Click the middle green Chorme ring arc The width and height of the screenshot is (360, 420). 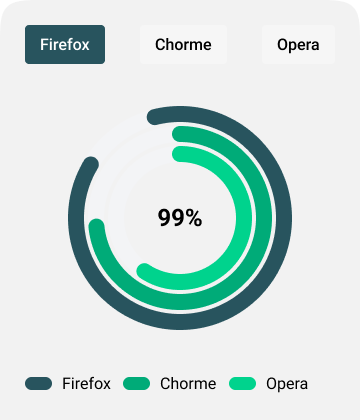click(x=264, y=218)
